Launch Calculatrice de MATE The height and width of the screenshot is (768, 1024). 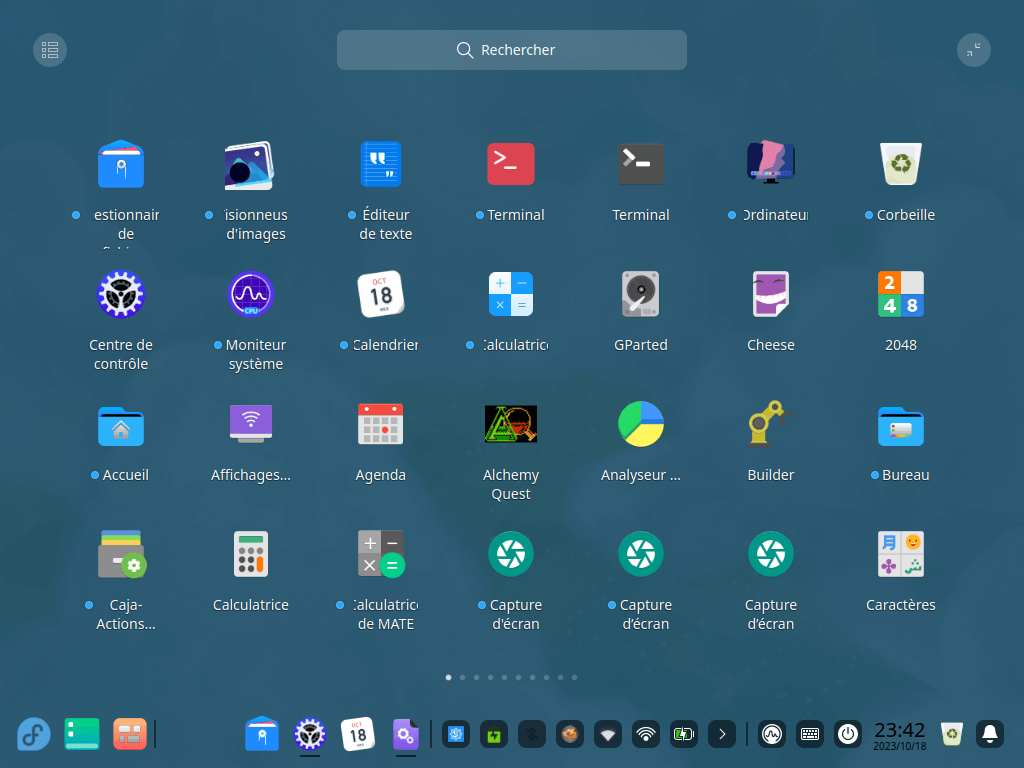(381, 554)
